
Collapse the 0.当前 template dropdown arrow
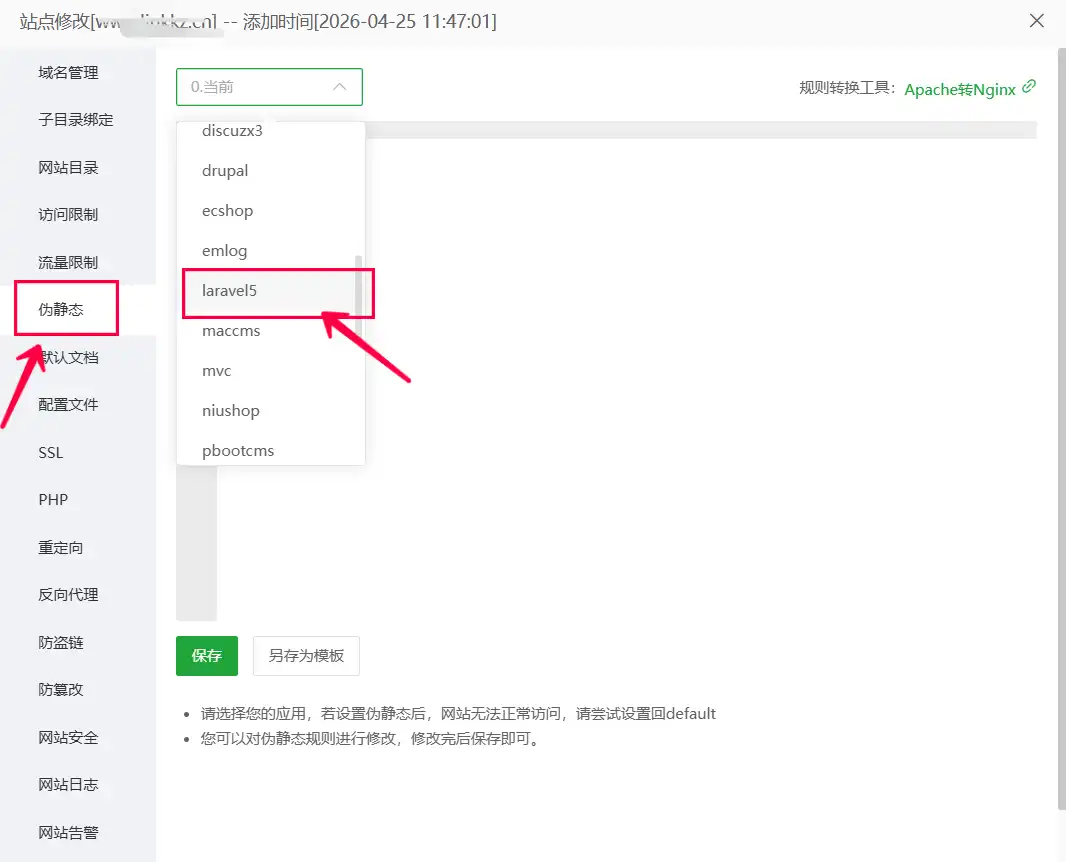[339, 87]
